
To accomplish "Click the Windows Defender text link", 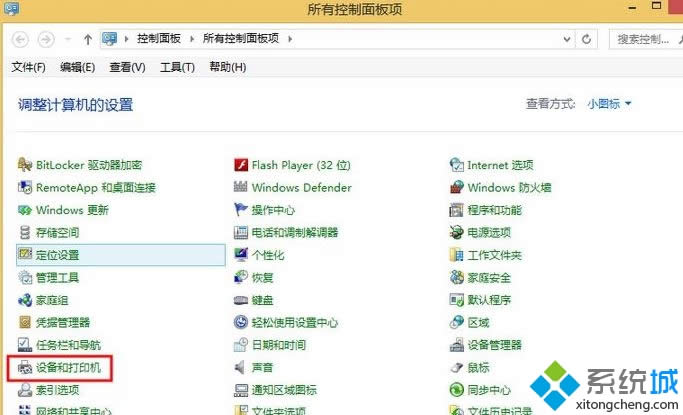I will click(x=301, y=188).
